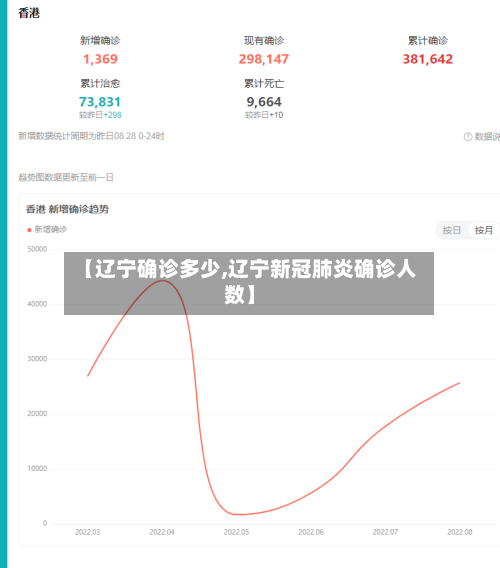500x568 pixels.
Task: Click the 累计治愈 value 73,831
Action: click(x=100, y=102)
